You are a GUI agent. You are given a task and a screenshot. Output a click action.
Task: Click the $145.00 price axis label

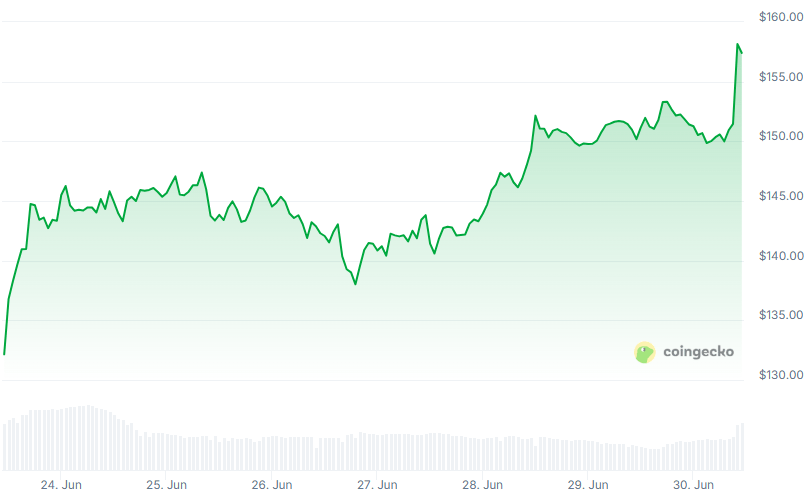(x=781, y=196)
